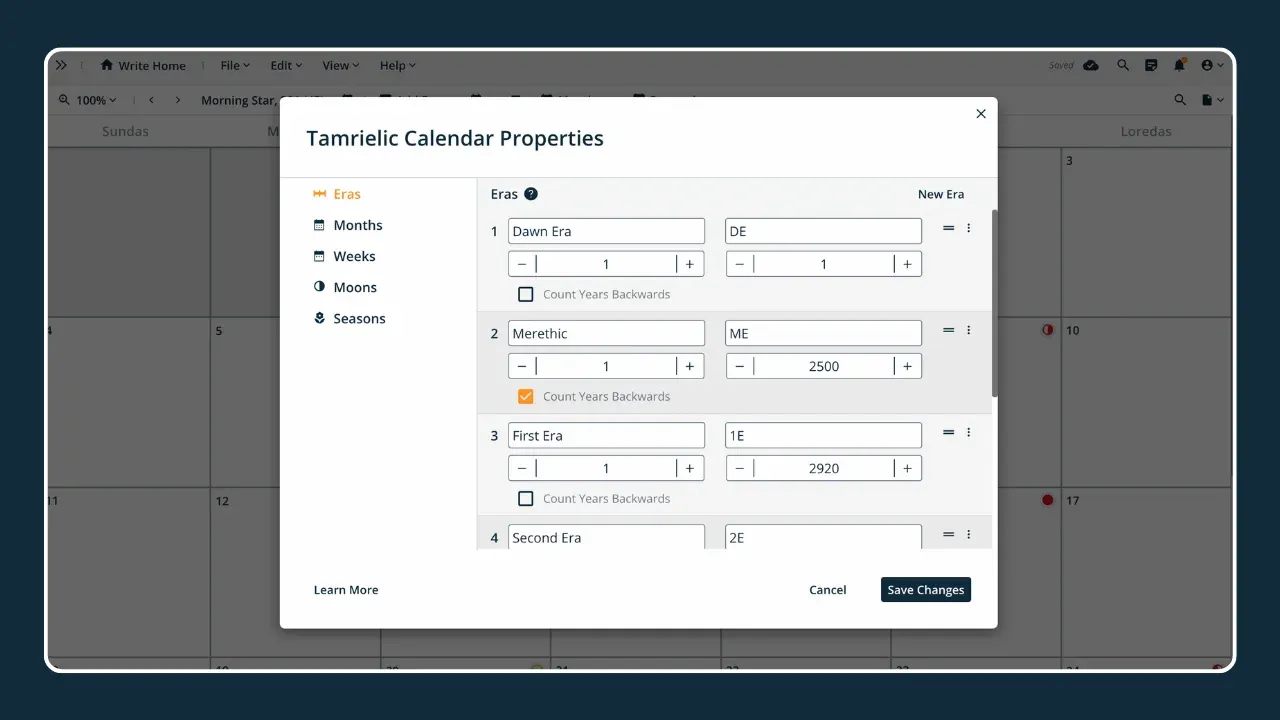Open the three-dot menu for Dawn Era
This screenshot has width=1280, height=720.
[968, 229]
